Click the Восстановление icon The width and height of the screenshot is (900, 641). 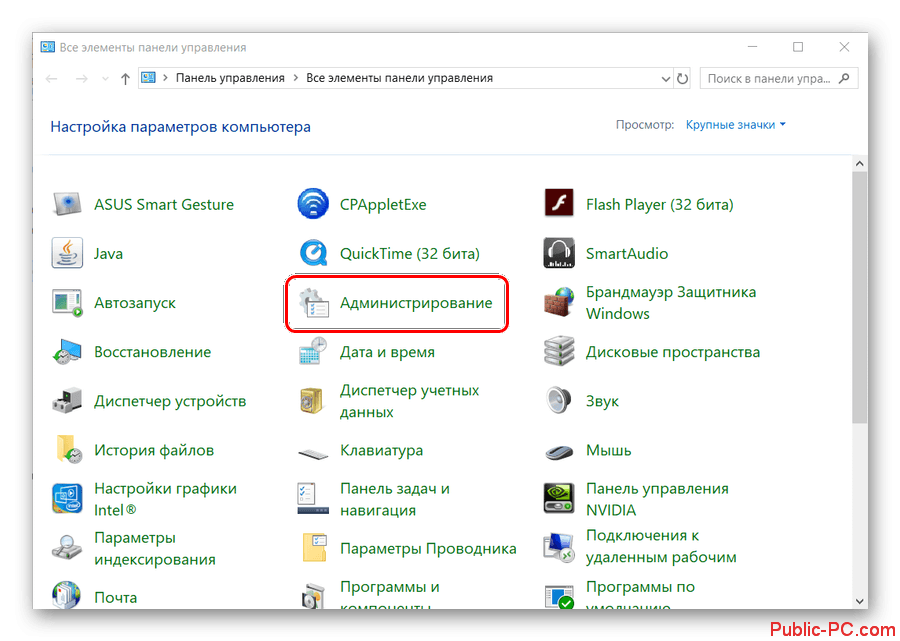coord(67,352)
